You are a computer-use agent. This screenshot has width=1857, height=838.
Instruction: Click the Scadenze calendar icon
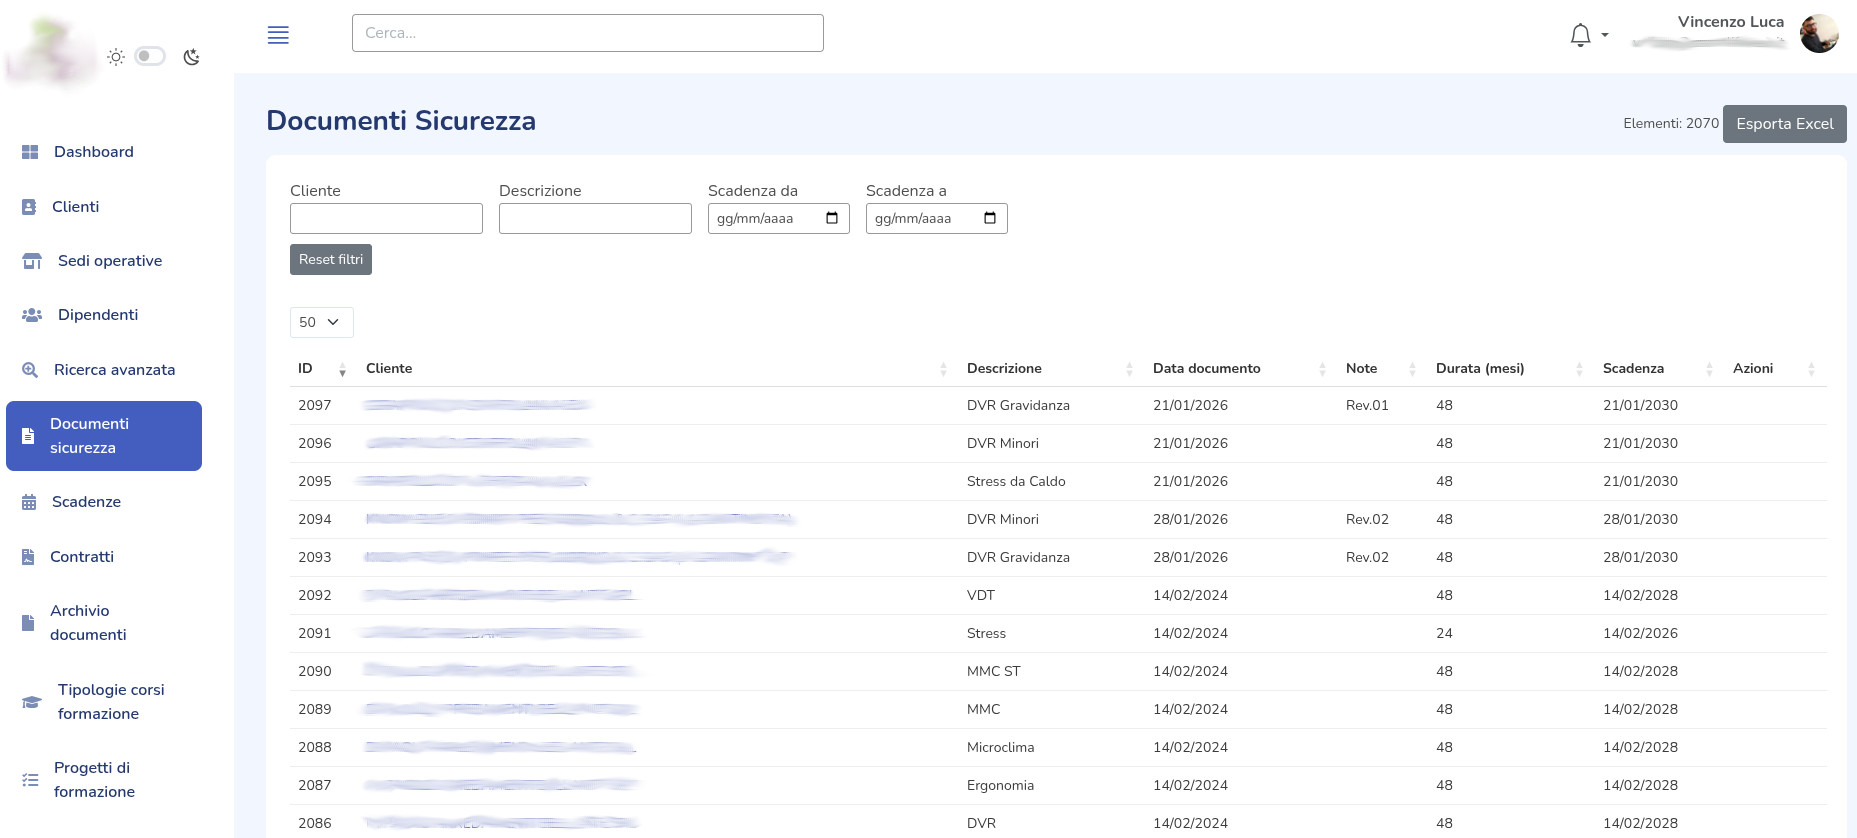29,502
